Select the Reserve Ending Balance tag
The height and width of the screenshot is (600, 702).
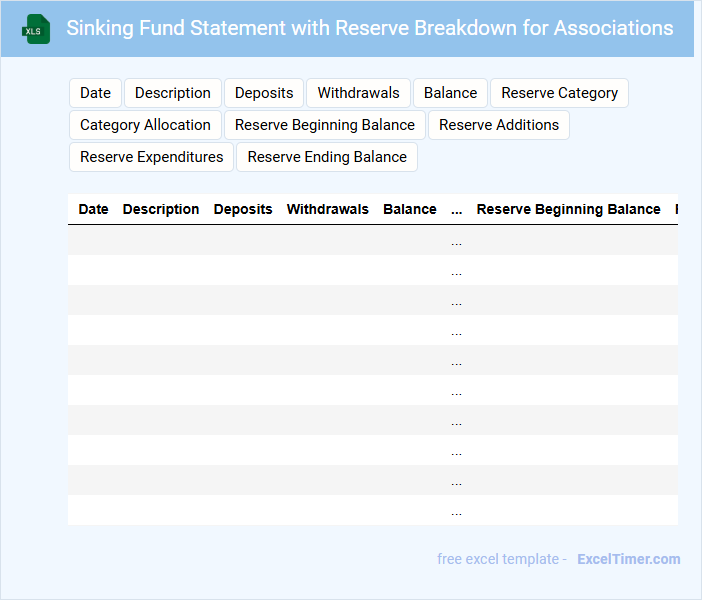tap(327, 157)
